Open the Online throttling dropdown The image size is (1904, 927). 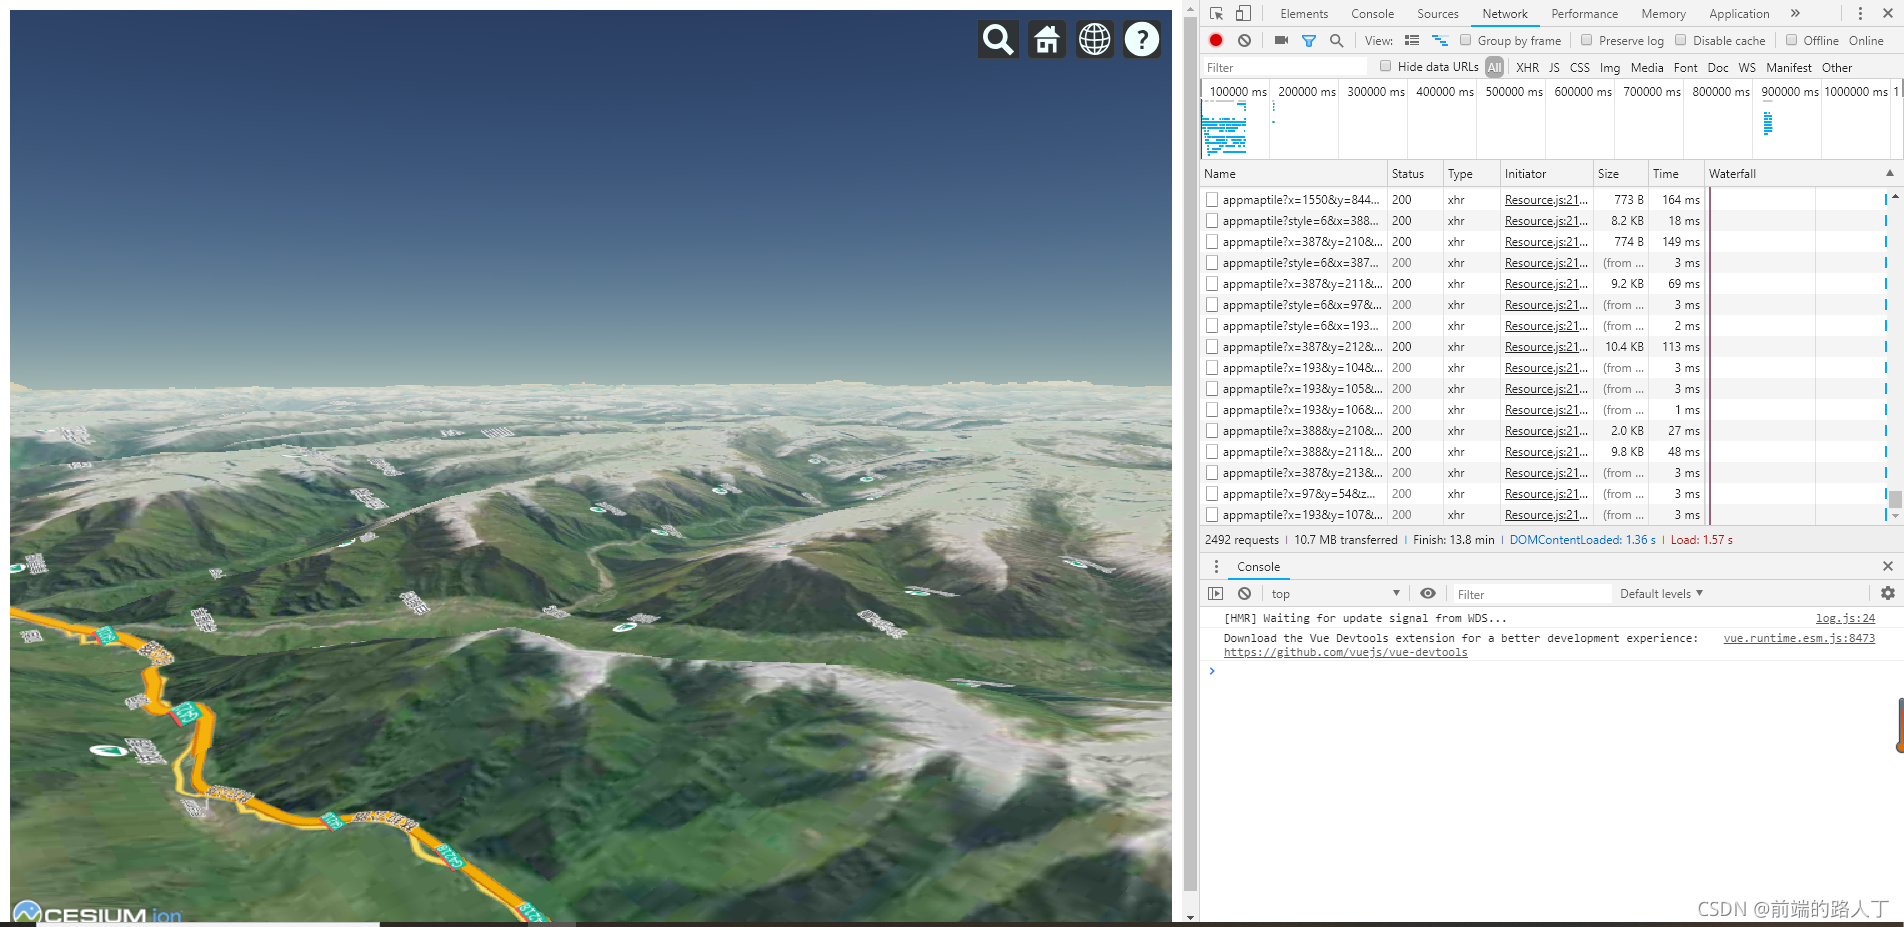pyautogui.click(x=1865, y=40)
